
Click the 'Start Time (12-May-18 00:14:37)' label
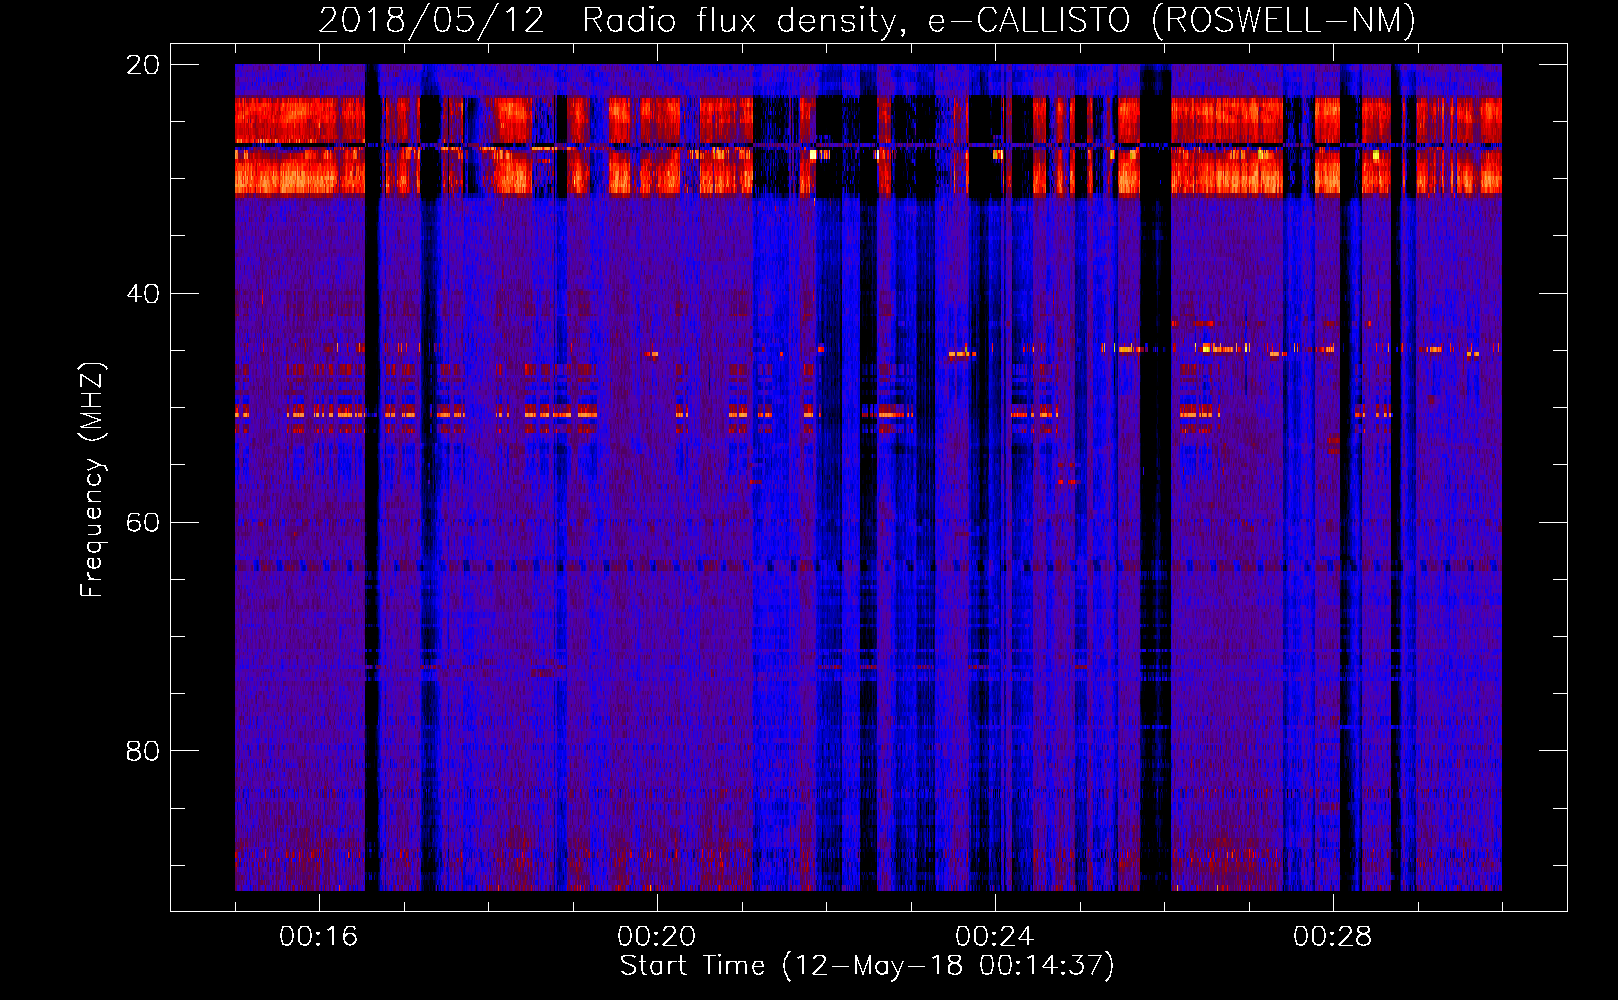pos(867,966)
